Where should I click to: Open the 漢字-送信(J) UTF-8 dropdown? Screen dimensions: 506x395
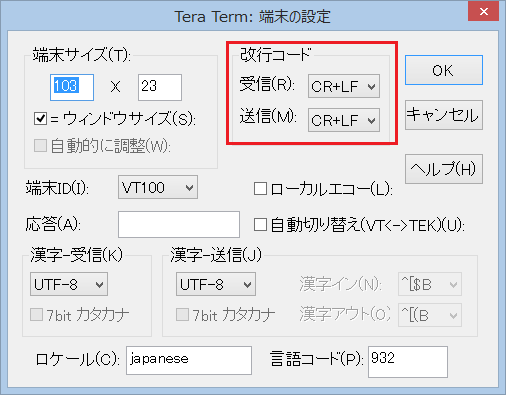[216, 284]
